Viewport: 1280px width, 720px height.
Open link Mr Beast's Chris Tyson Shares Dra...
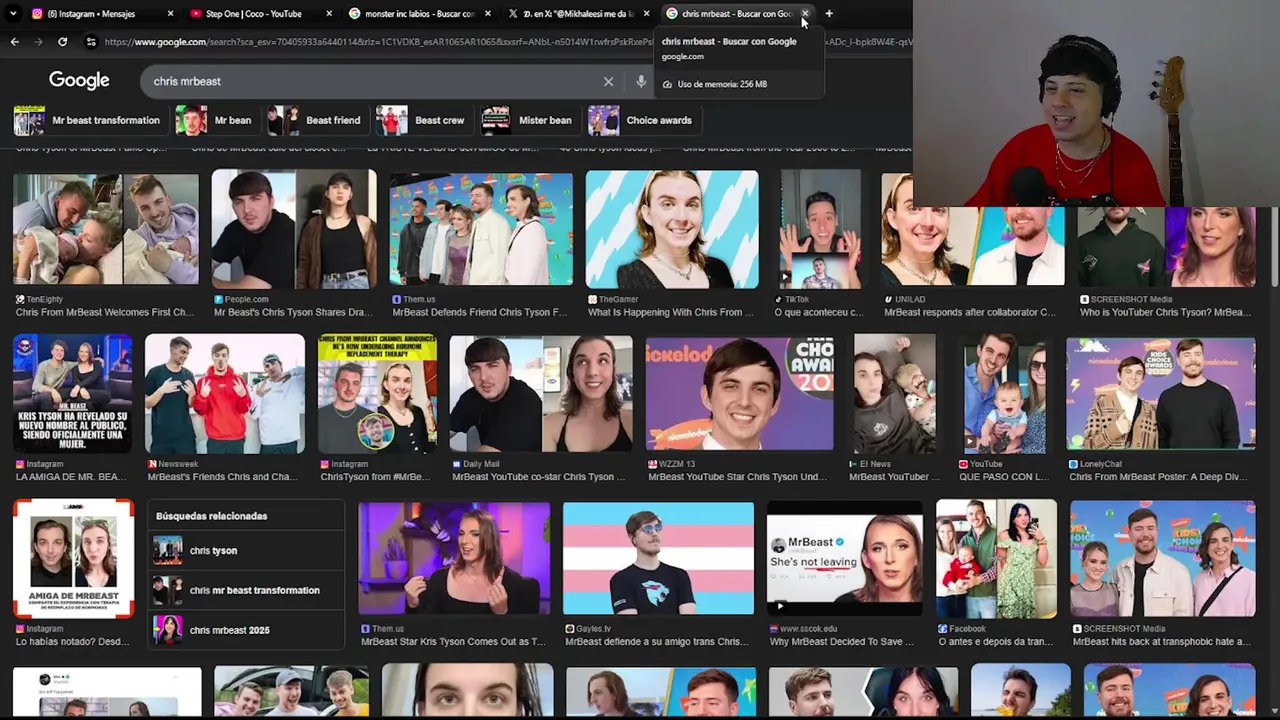[x=293, y=312]
